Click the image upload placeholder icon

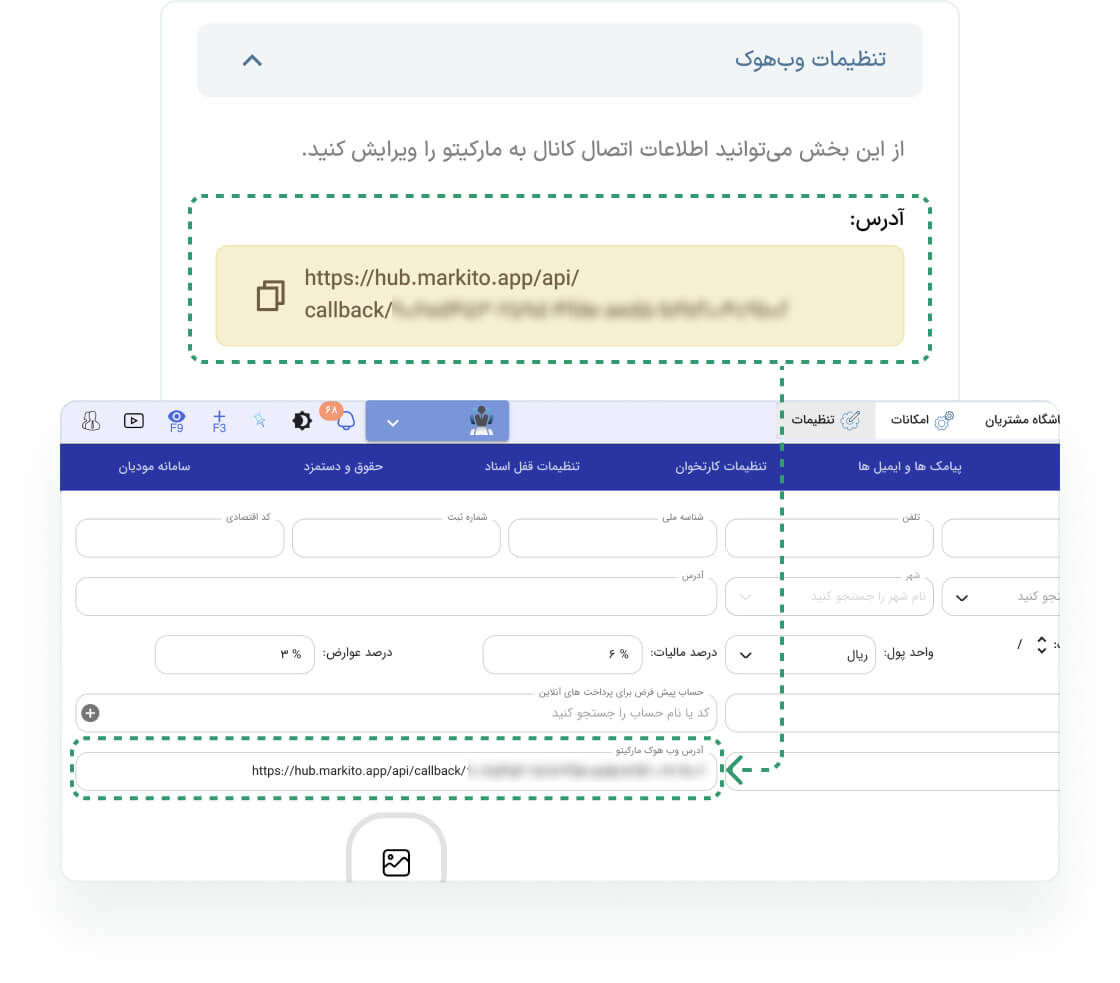396,862
